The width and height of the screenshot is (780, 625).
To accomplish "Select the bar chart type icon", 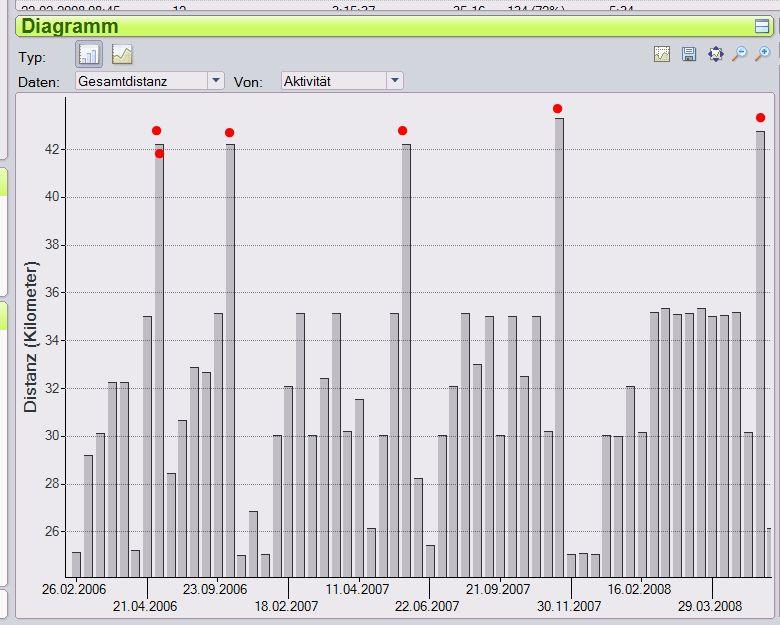I will click(x=89, y=54).
